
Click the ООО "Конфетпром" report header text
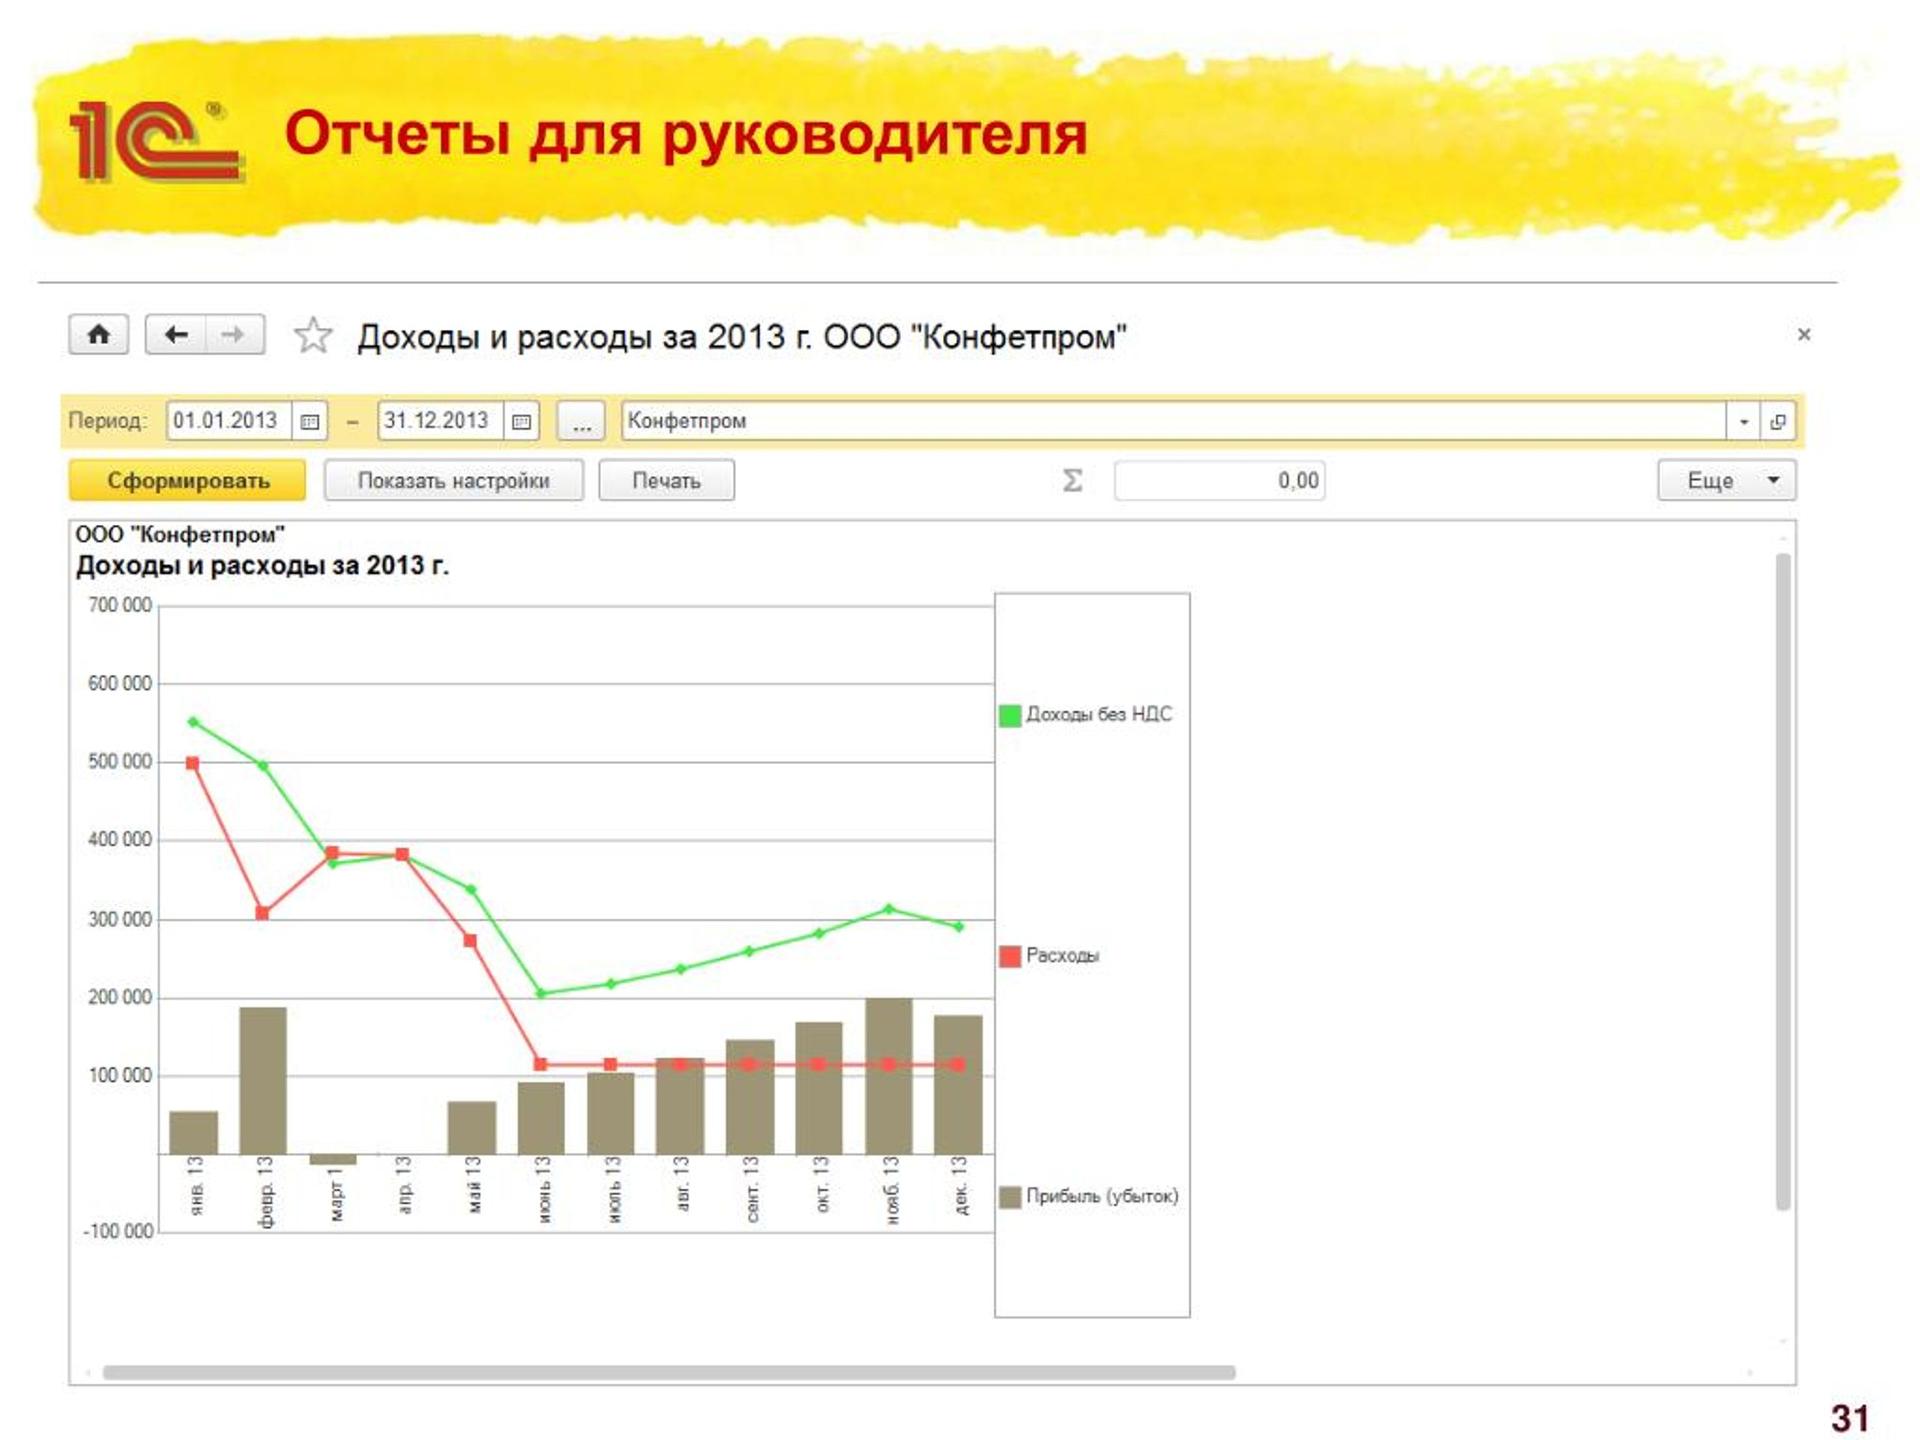click(x=180, y=535)
